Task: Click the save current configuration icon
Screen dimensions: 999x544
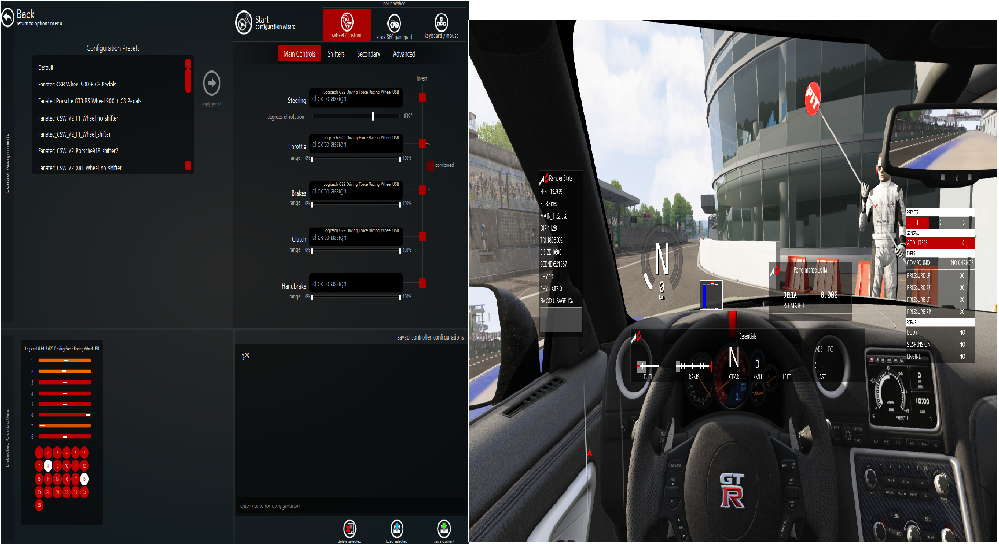Action: tap(444, 528)
